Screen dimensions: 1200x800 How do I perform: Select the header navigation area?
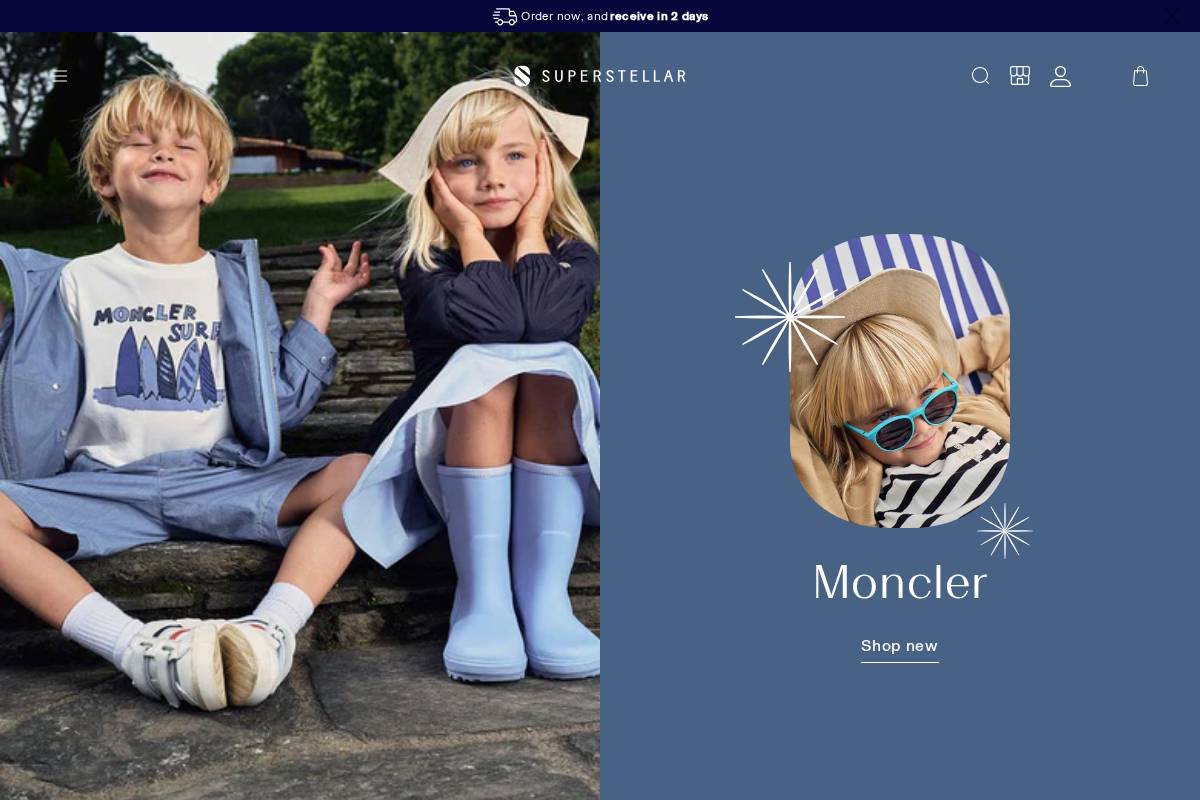point(600,76)
